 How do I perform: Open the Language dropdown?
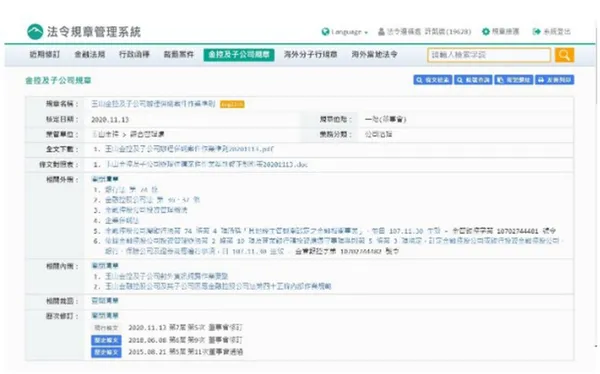[x=345, y=32]
